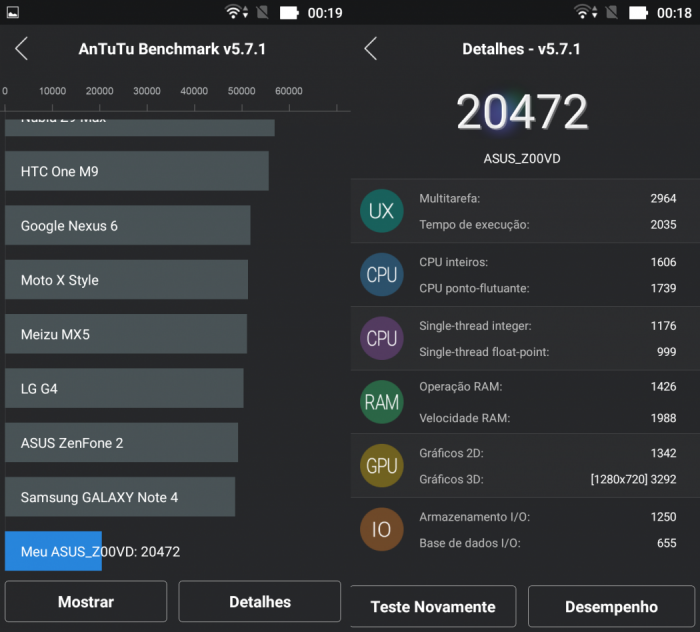Tap the 60000 chart axis label
Viewport: 700px width, 632px height.
289,91
